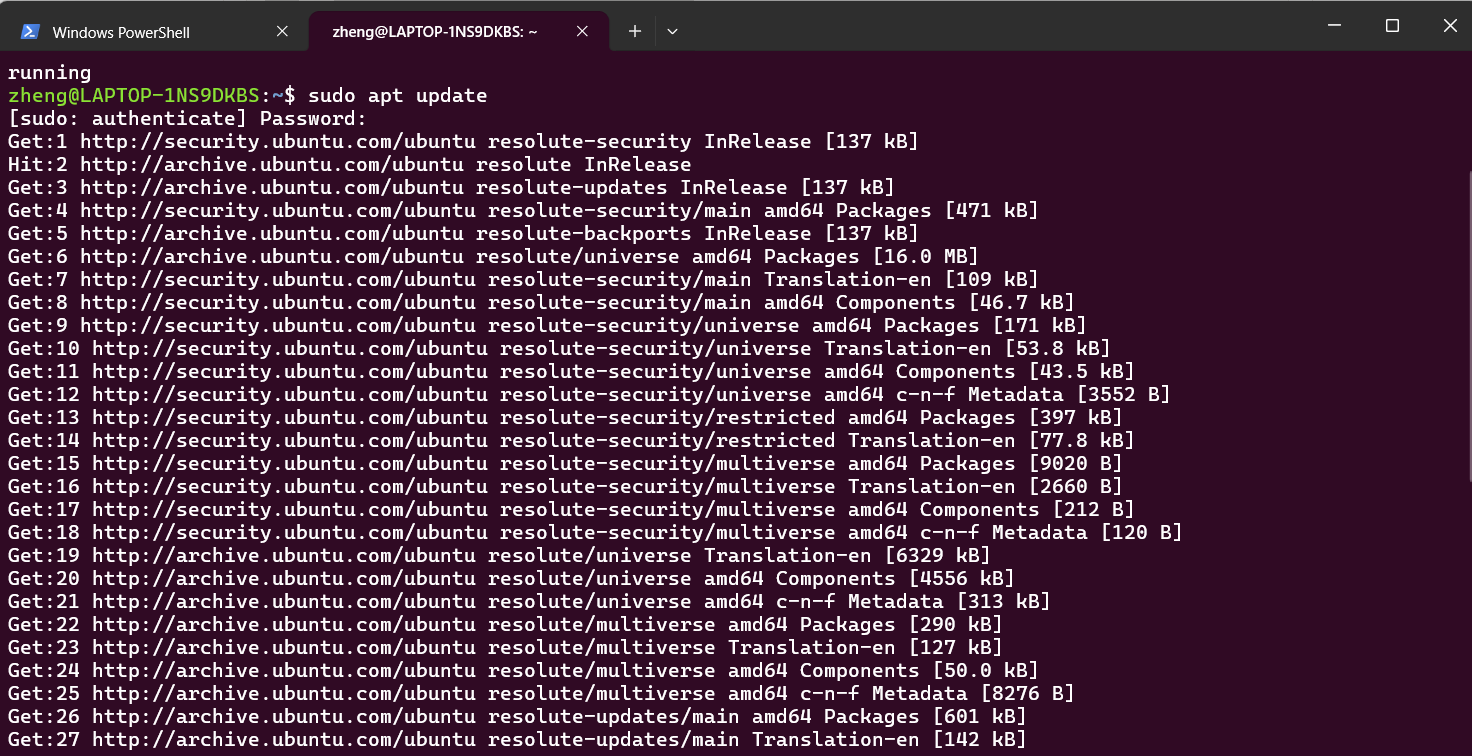Click the "[2660 B]" size value
The width and height of the screenshot is (1472, 756).
tap(1075, 487)
